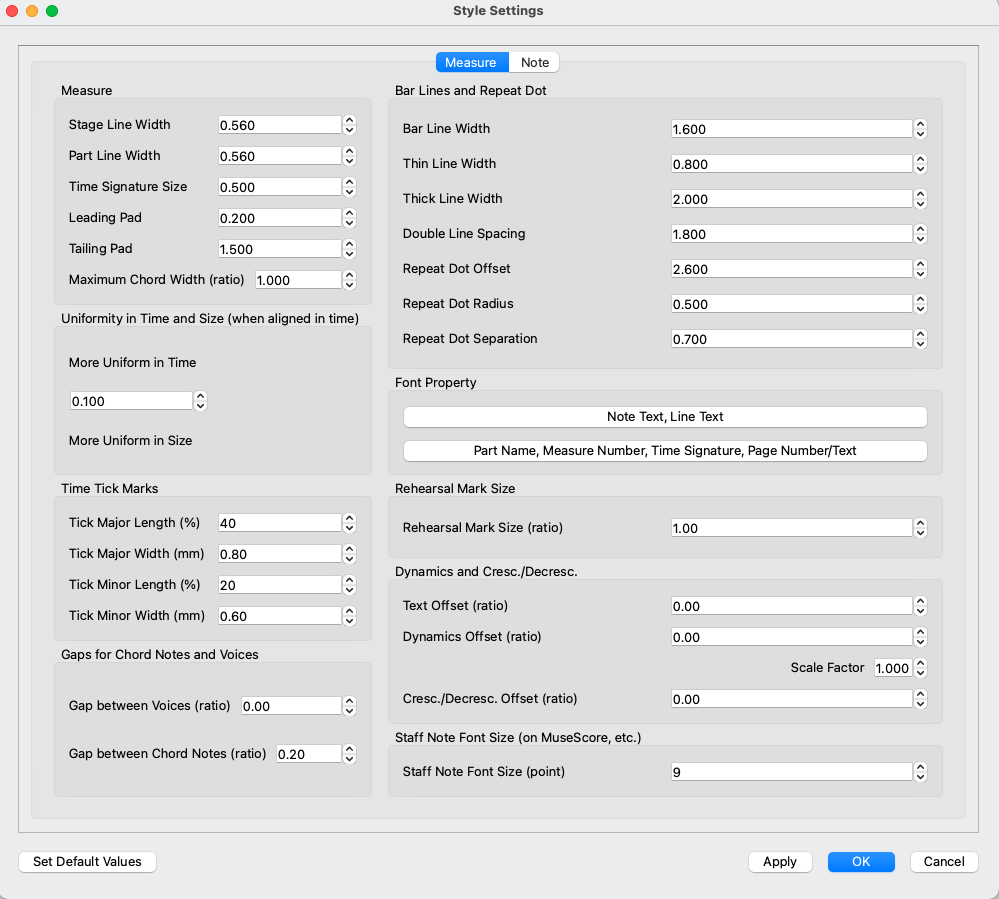The width and height of the screenshot is (999, 899).
Task: Click Set Default Values button
Action: click(87, 861)
